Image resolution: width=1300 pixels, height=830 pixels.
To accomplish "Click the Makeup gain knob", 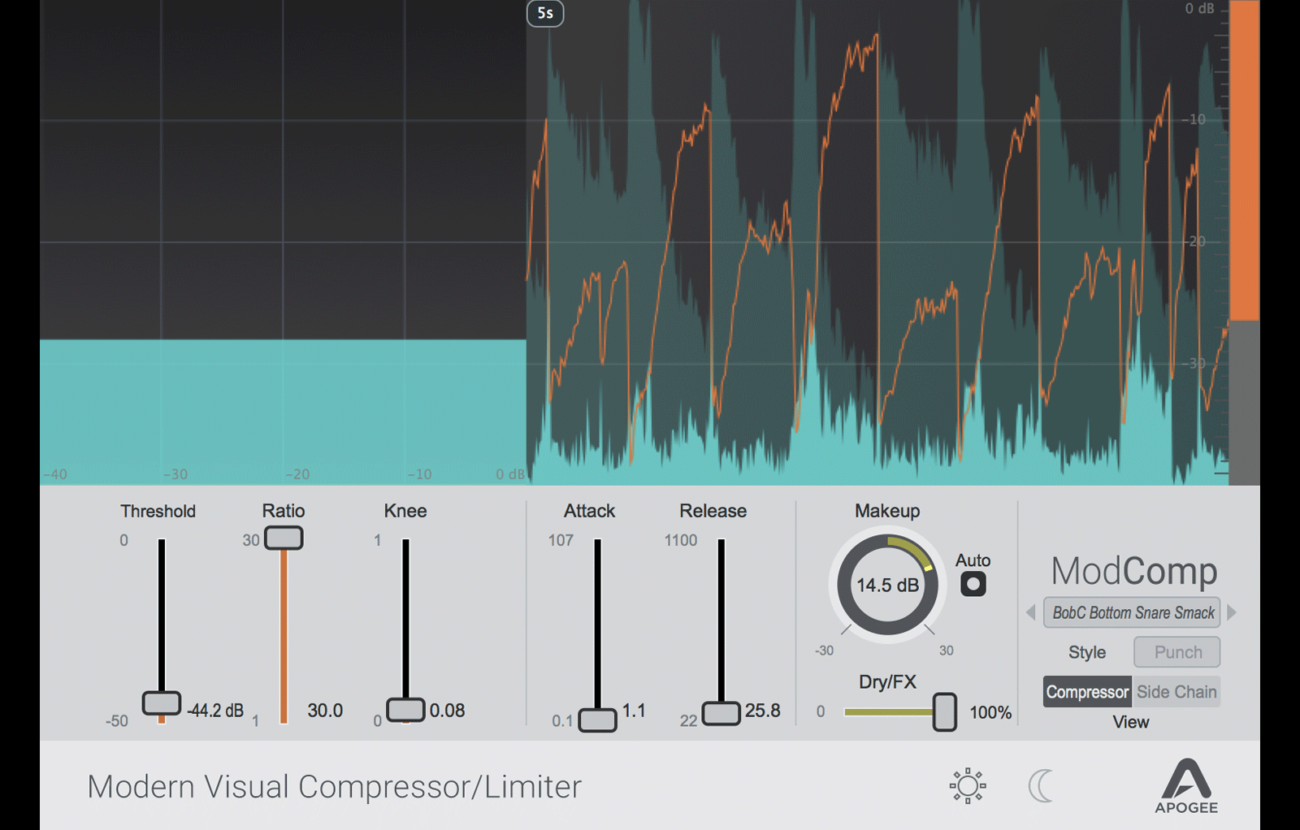I will point(887,585).
